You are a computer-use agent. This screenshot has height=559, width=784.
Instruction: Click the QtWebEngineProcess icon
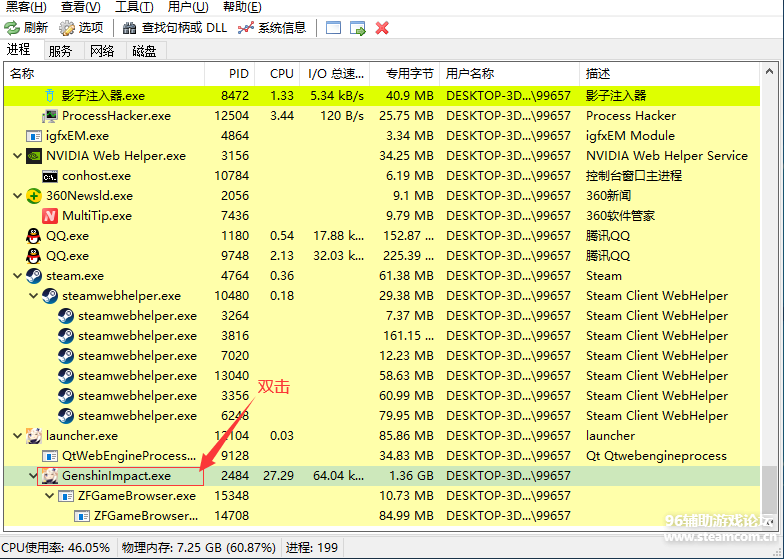[x=50, y=456]
